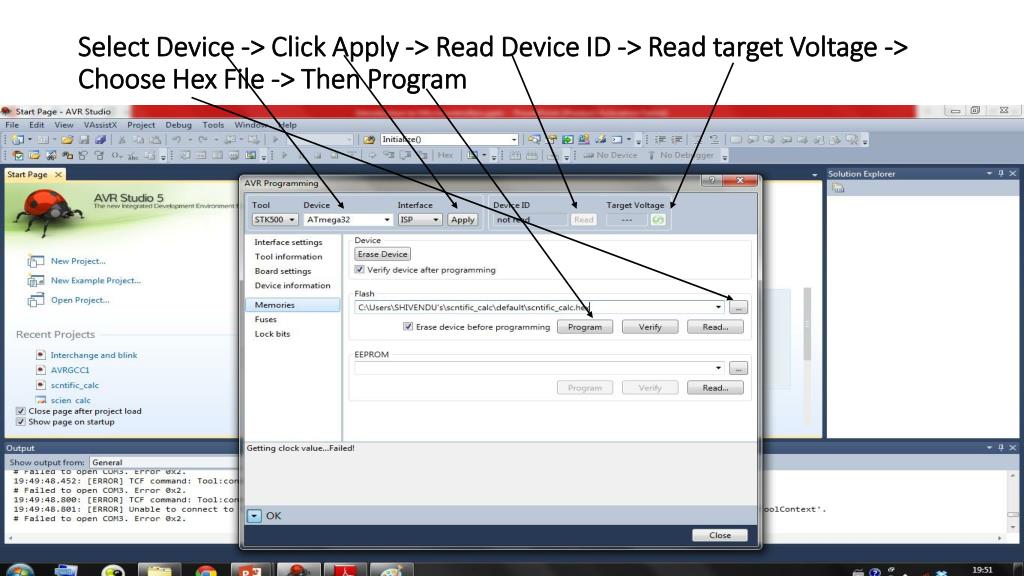
Task: Click the Save icon in main toolbar
Action: 84,140
